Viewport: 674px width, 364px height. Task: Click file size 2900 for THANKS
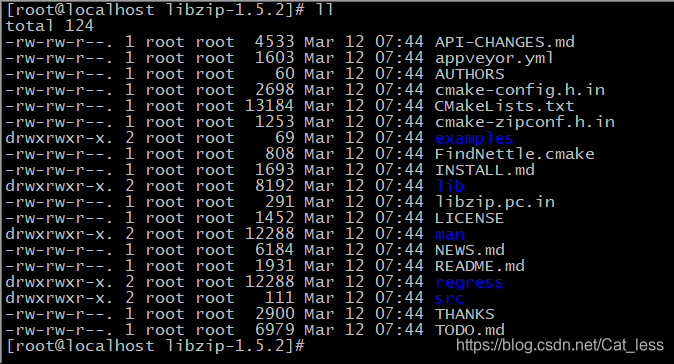point(275,314)
